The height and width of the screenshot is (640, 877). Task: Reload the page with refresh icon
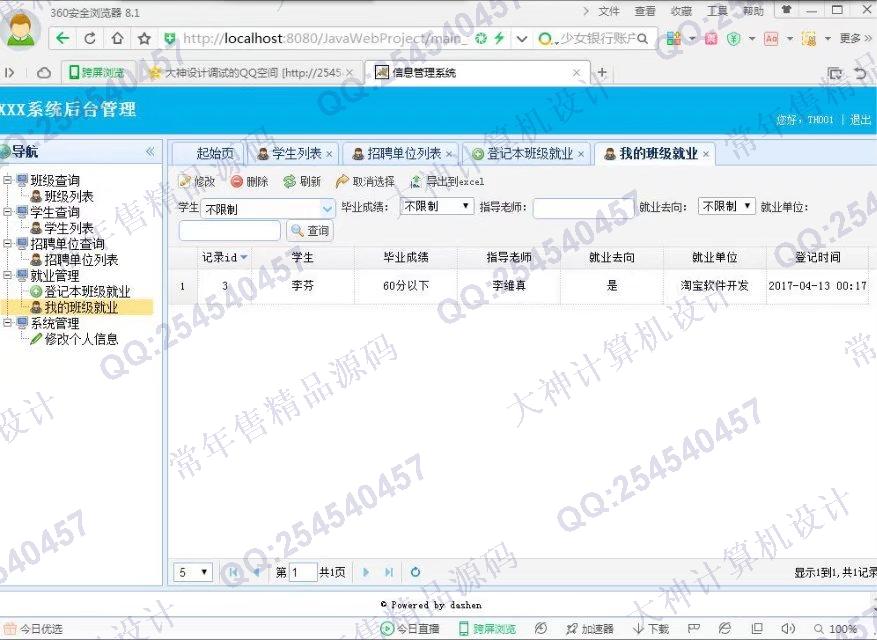tap(89, 38)
